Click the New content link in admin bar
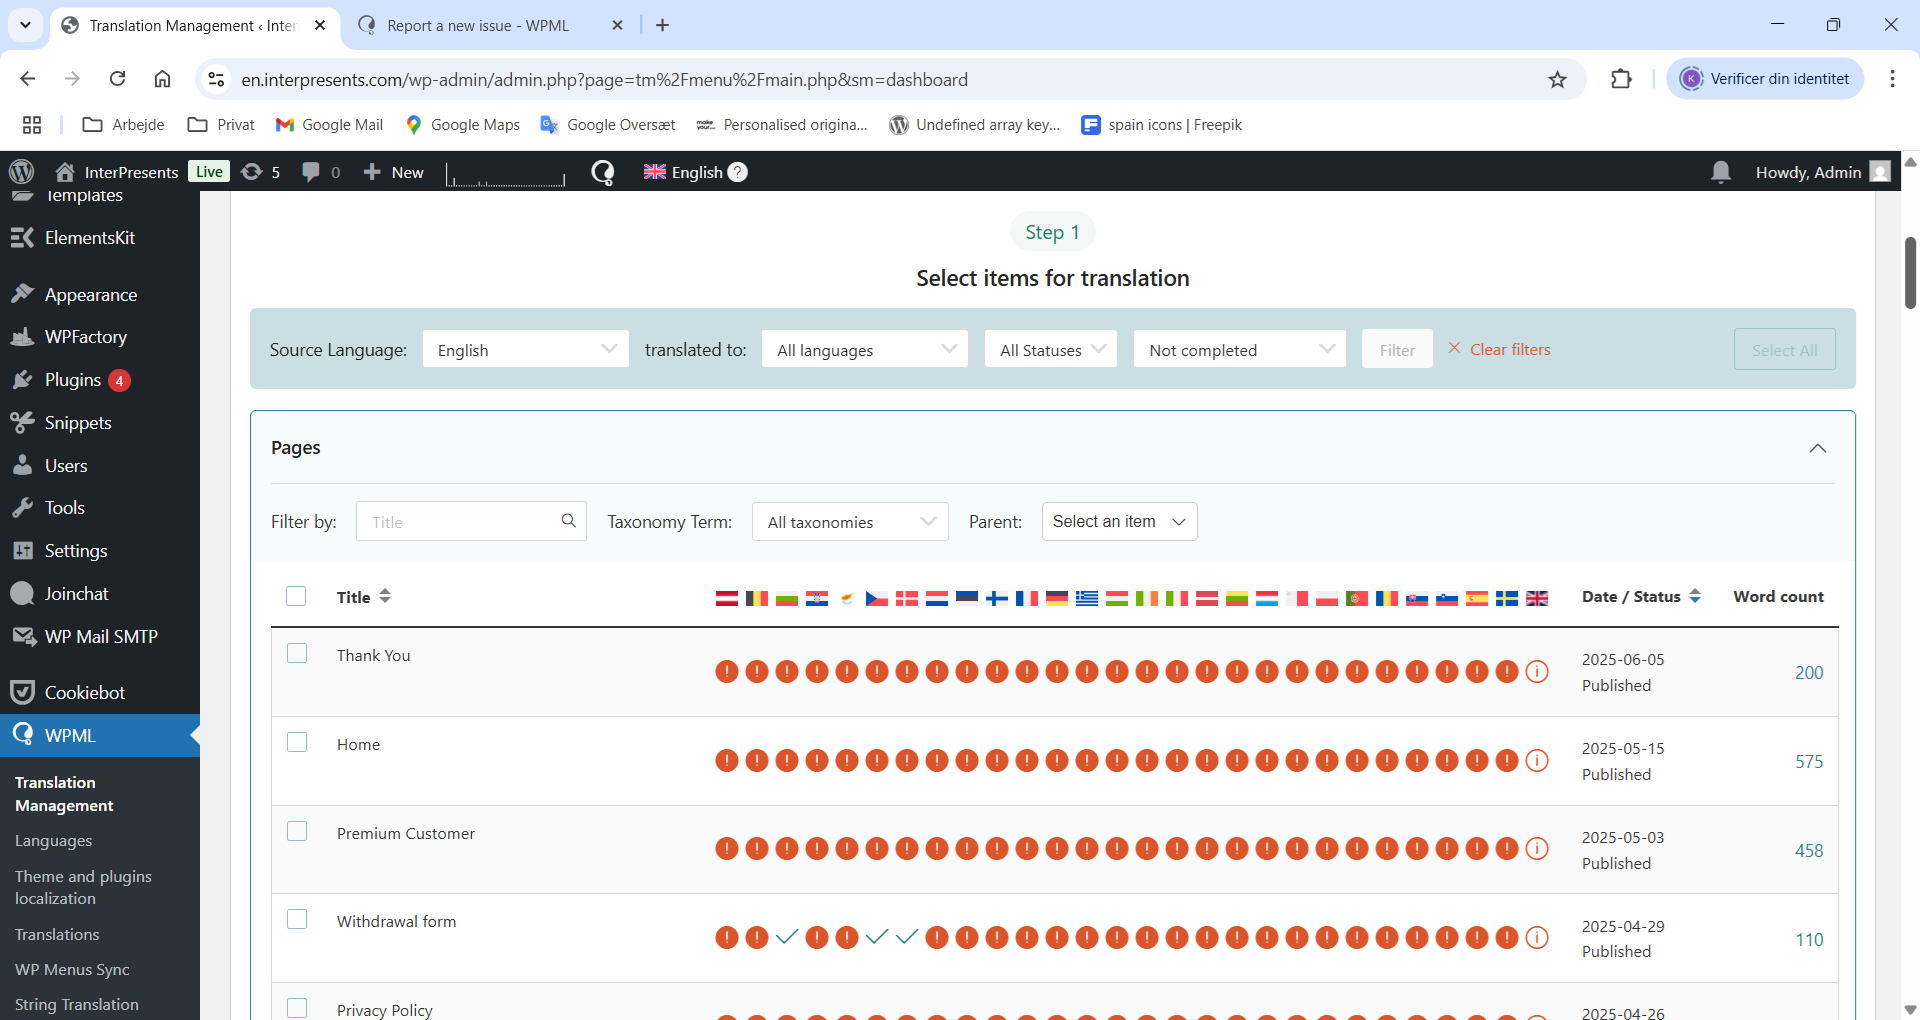 [393, 172]
